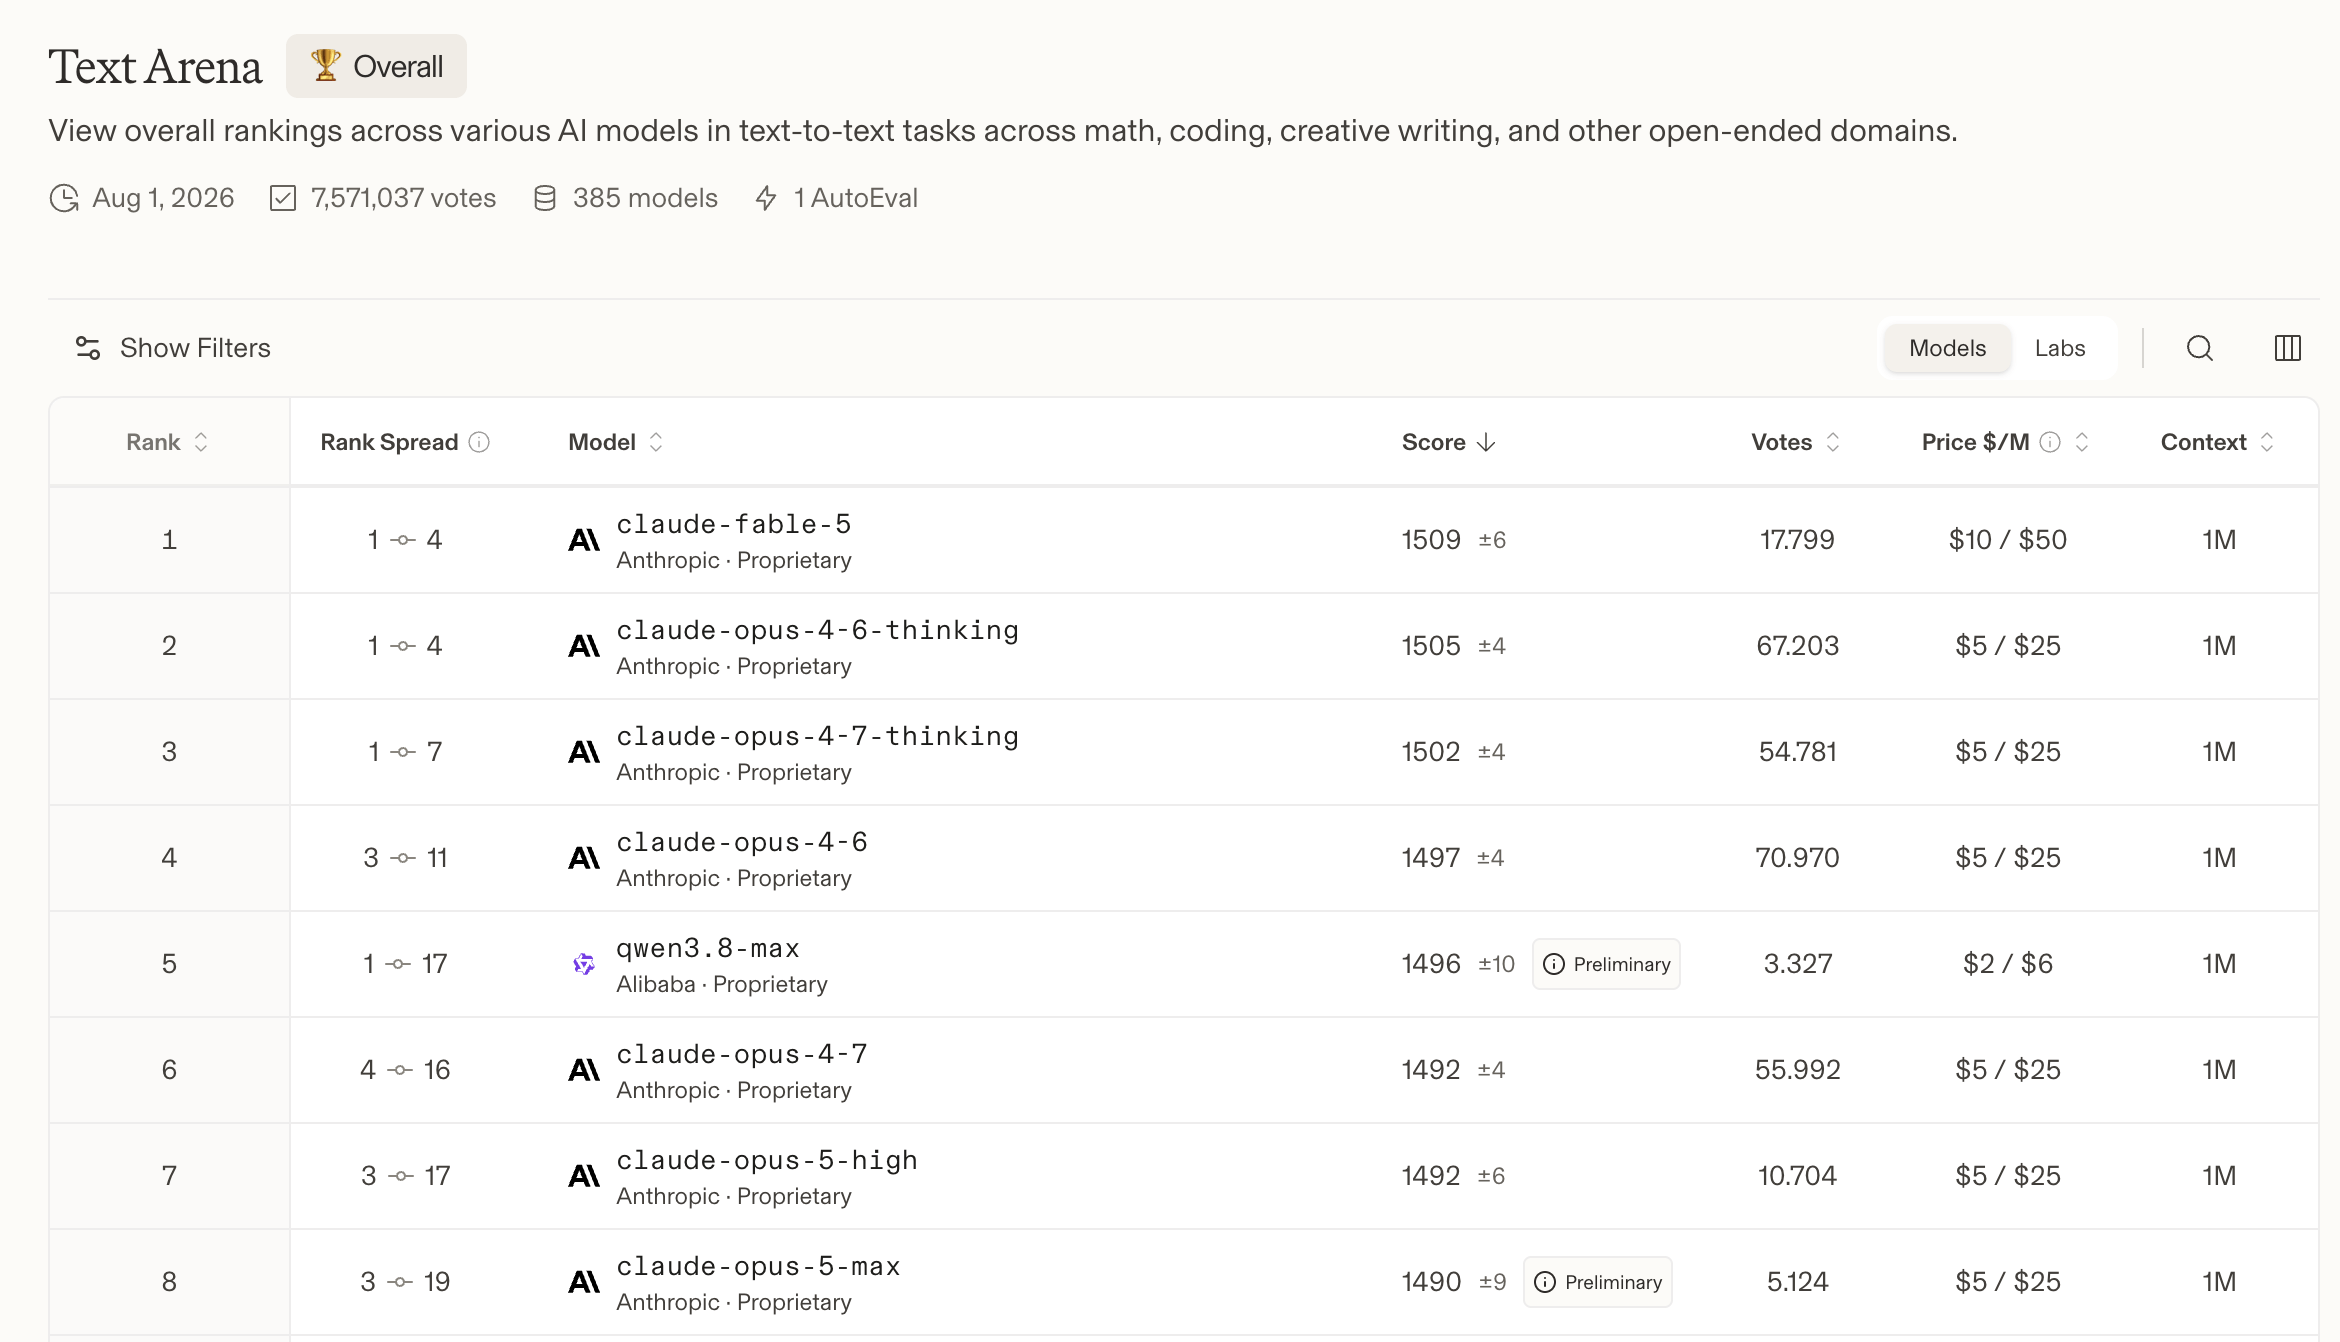This screenshot has height=1342, width=2340.
Task: Switch to the Labs view
Action: (x=2060, y=348)
